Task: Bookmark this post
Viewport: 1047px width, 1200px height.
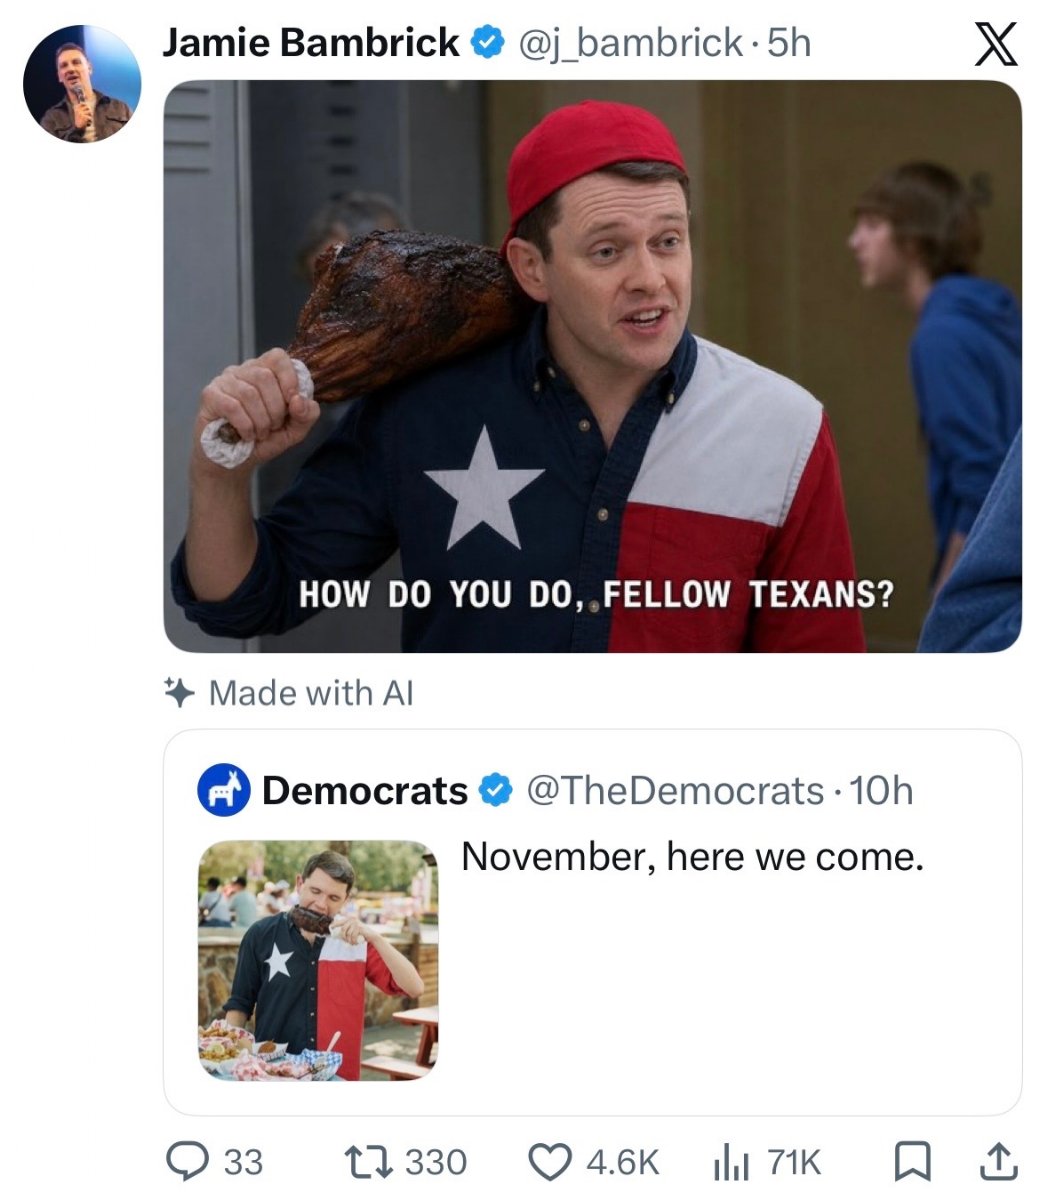Action: click(x=908, y=1161)
